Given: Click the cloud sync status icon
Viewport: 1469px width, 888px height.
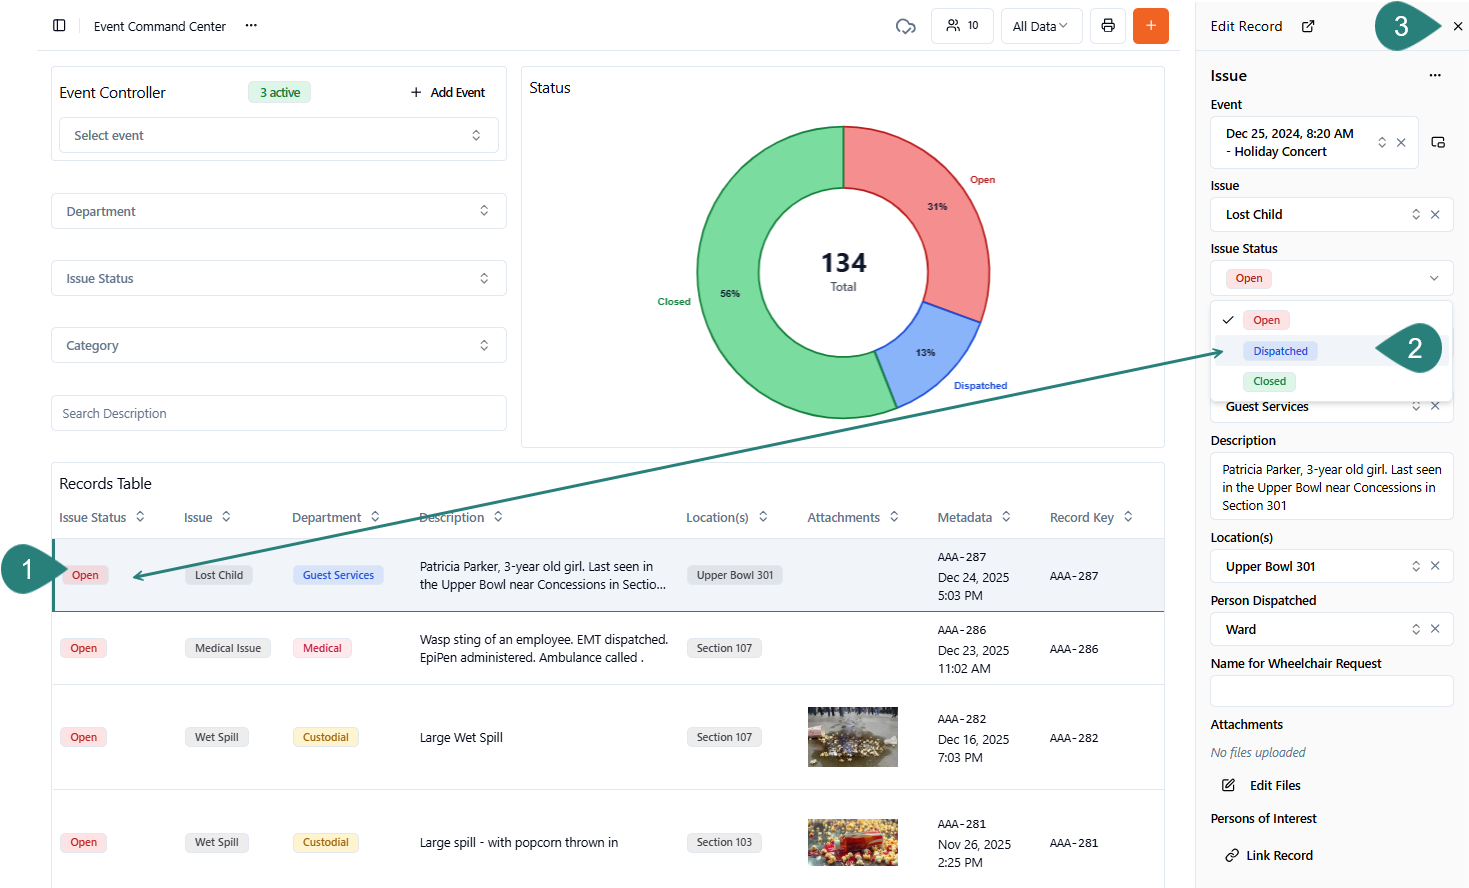Looking at the screenshot, I should (x=905, y=26).
